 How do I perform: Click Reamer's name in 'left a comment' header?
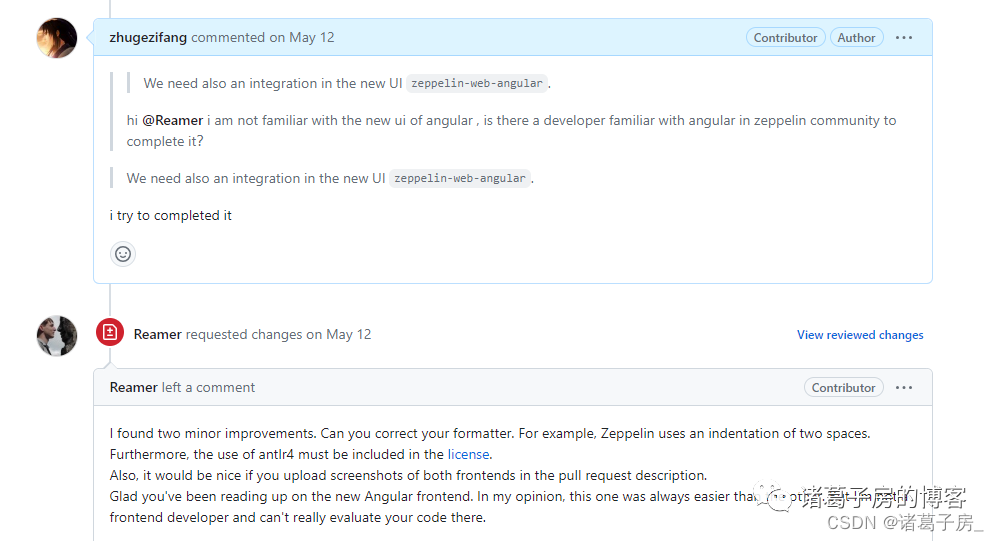pyautogui.click(x=133, y=387)
